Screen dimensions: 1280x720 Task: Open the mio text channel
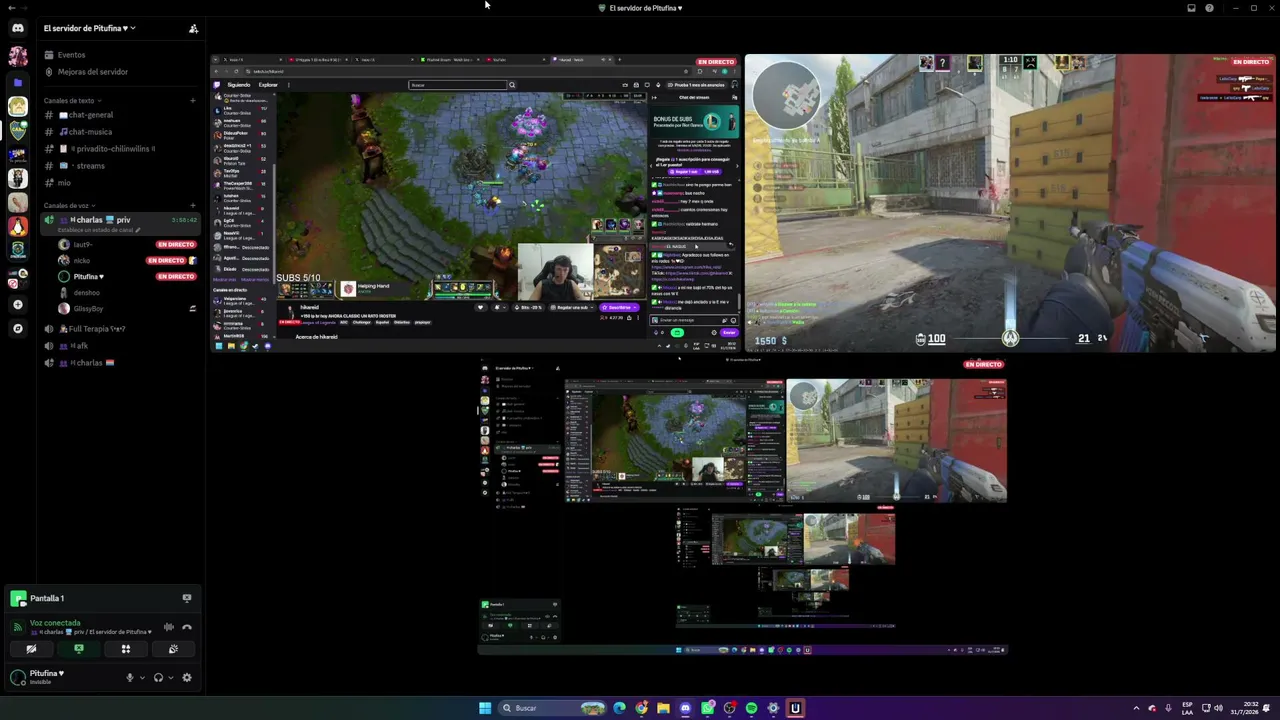[120, 183]
